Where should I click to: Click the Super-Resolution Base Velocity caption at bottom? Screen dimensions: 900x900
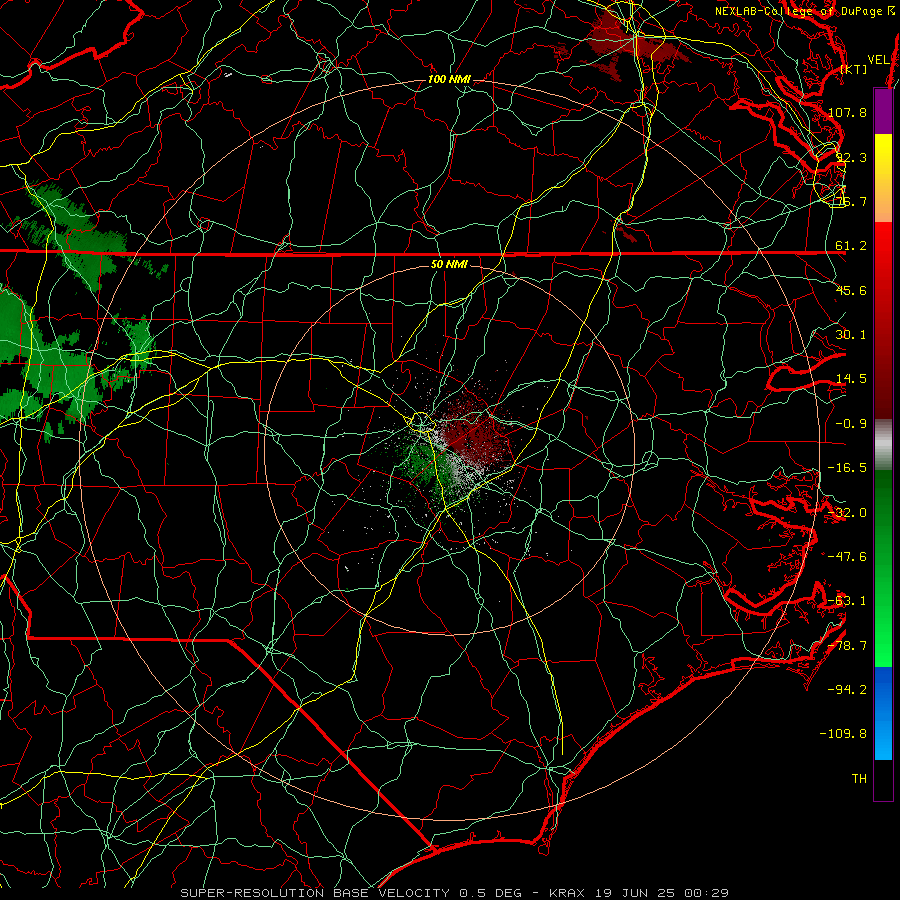pyautogui.click(x=455, y=893)
